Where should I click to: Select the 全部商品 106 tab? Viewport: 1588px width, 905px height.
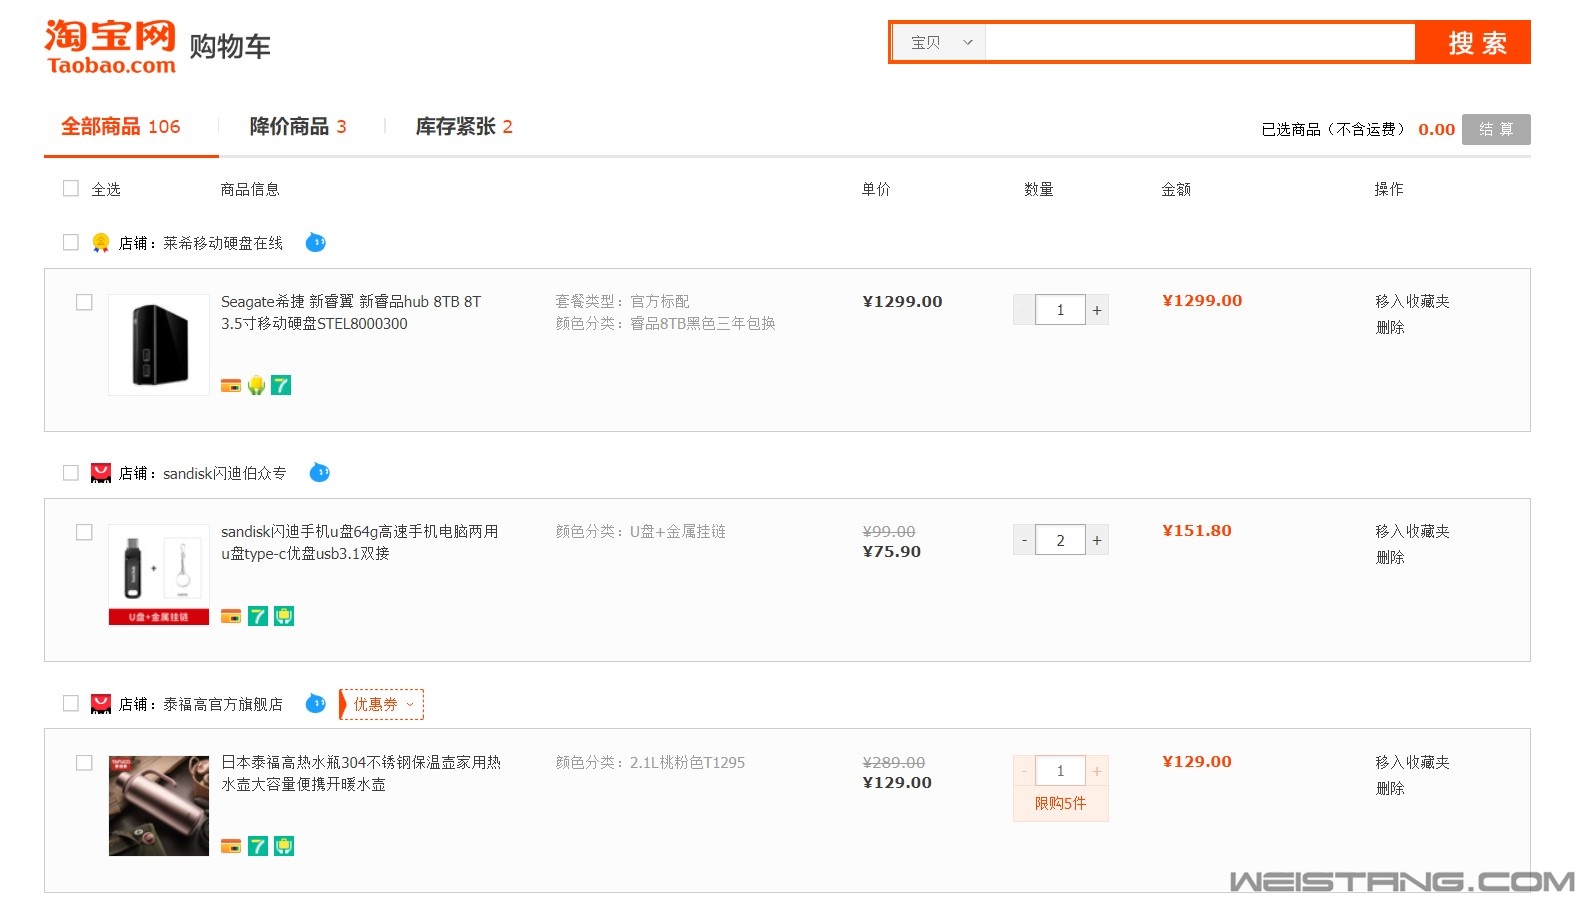pos(121,127)
